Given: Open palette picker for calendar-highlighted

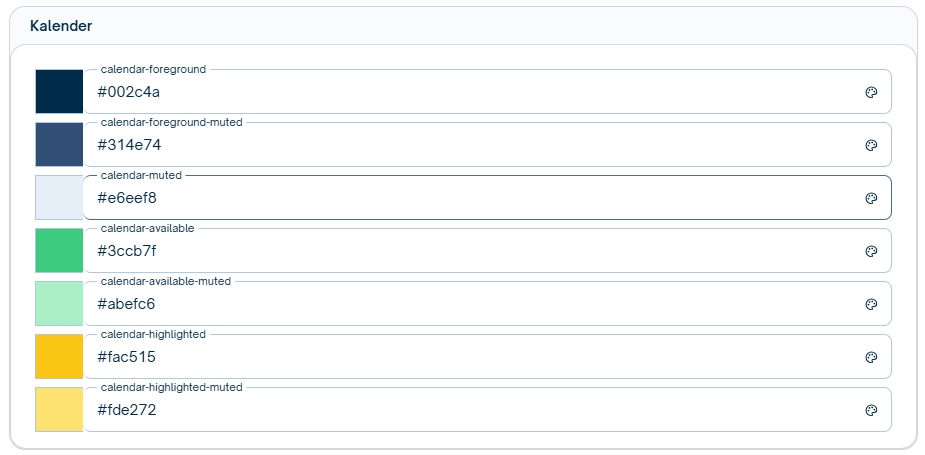Looking at the screenshot, I should [871, 357].
